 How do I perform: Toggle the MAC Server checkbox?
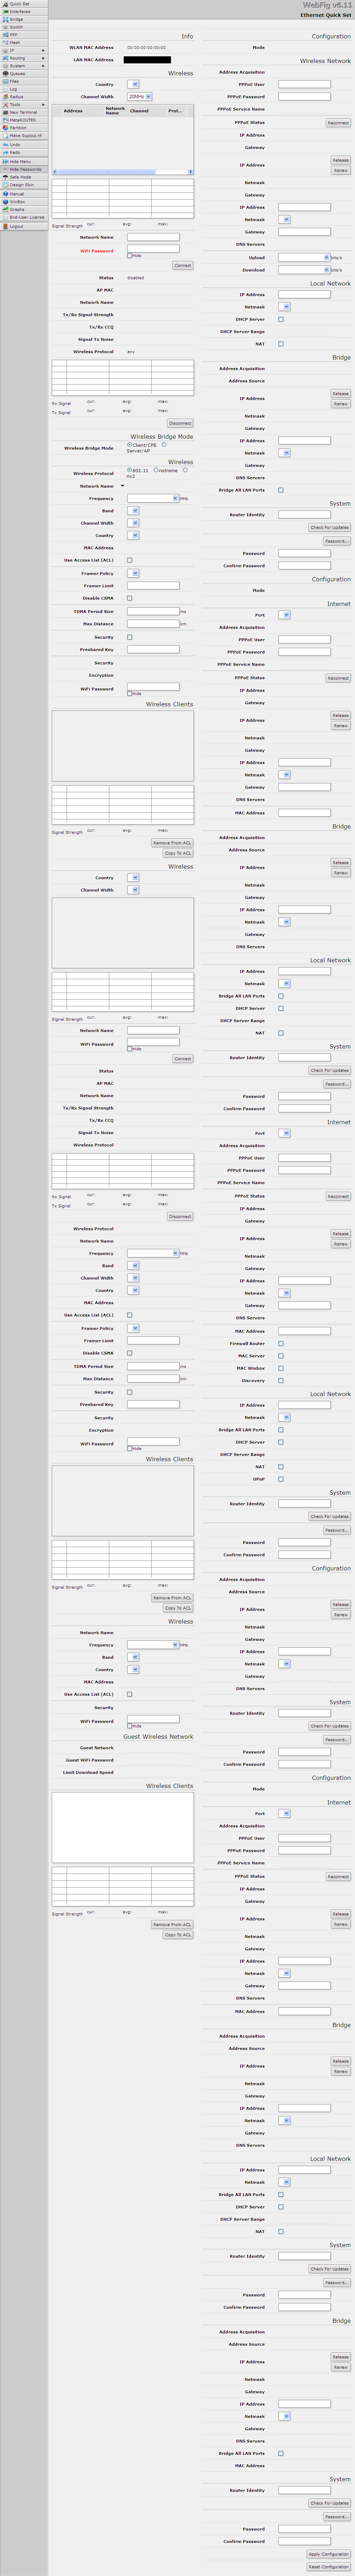tap(281, 1356)
